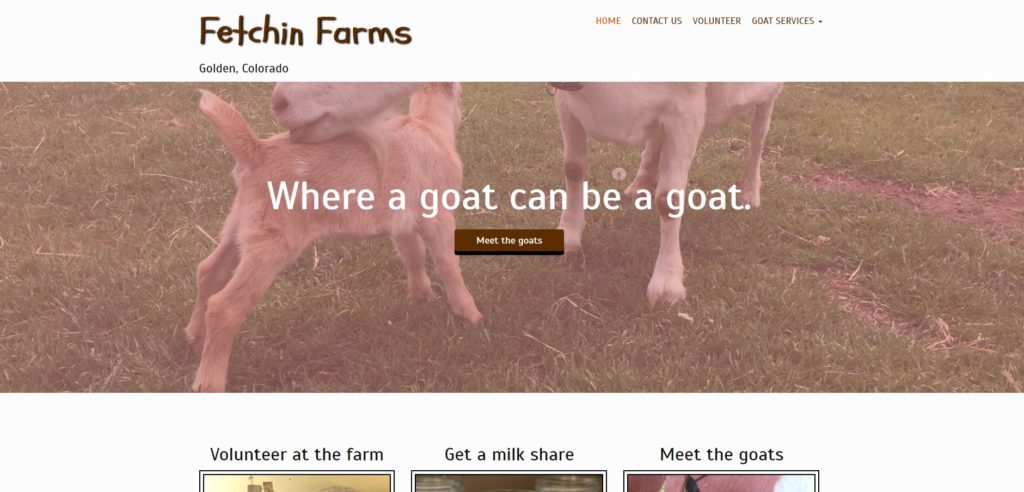
Task: Open the Meet the goats section heading
Action: coord(721,454)
